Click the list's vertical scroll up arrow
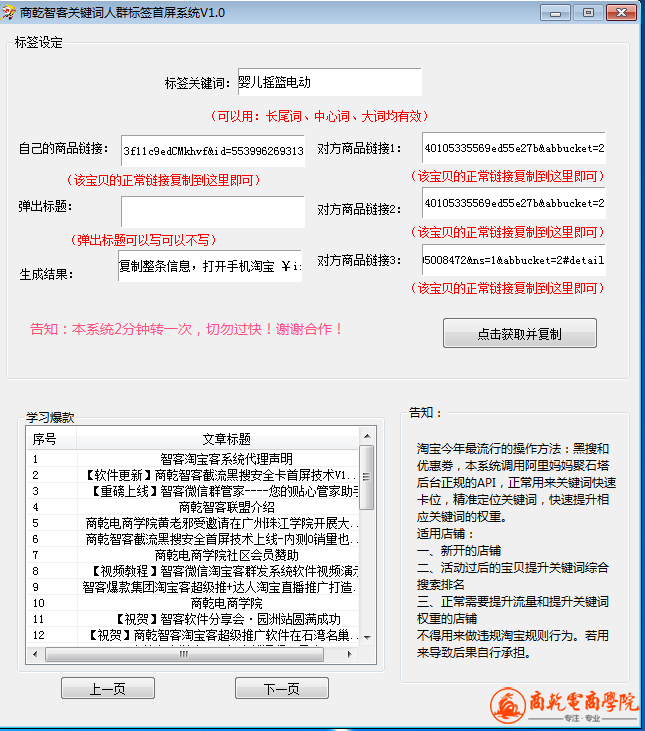The height and width of the screenshot is (731, 645). pos(367,436)
